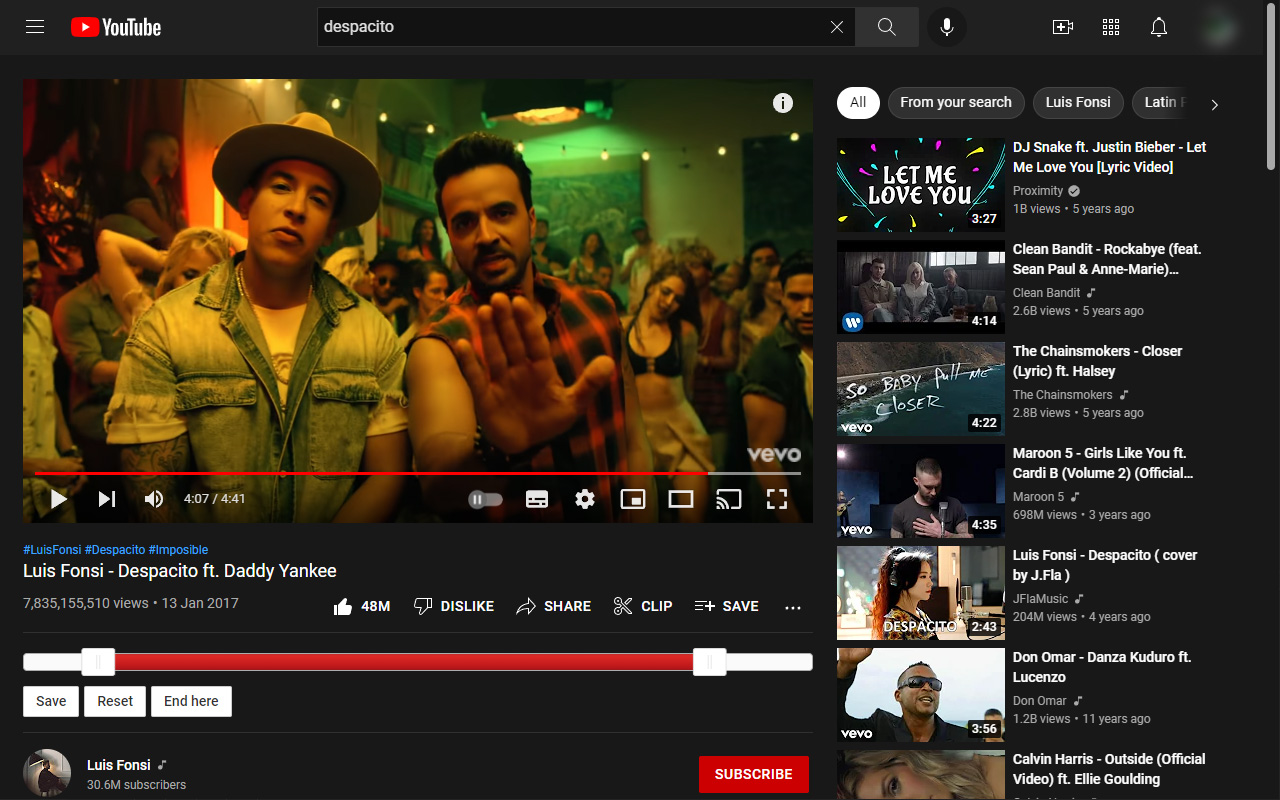Open the create video menu

pos(1063,27)
